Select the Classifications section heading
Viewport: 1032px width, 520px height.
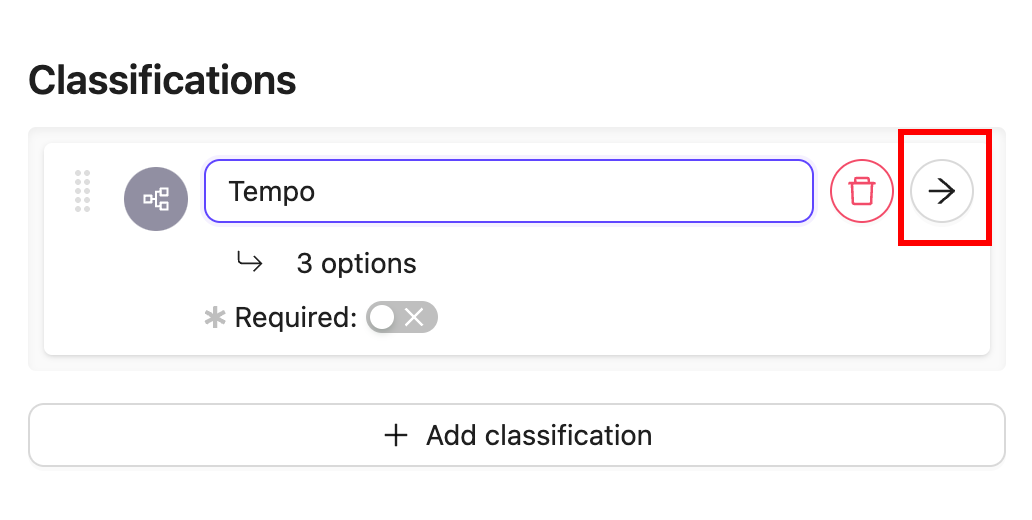(x=162, y=80)
